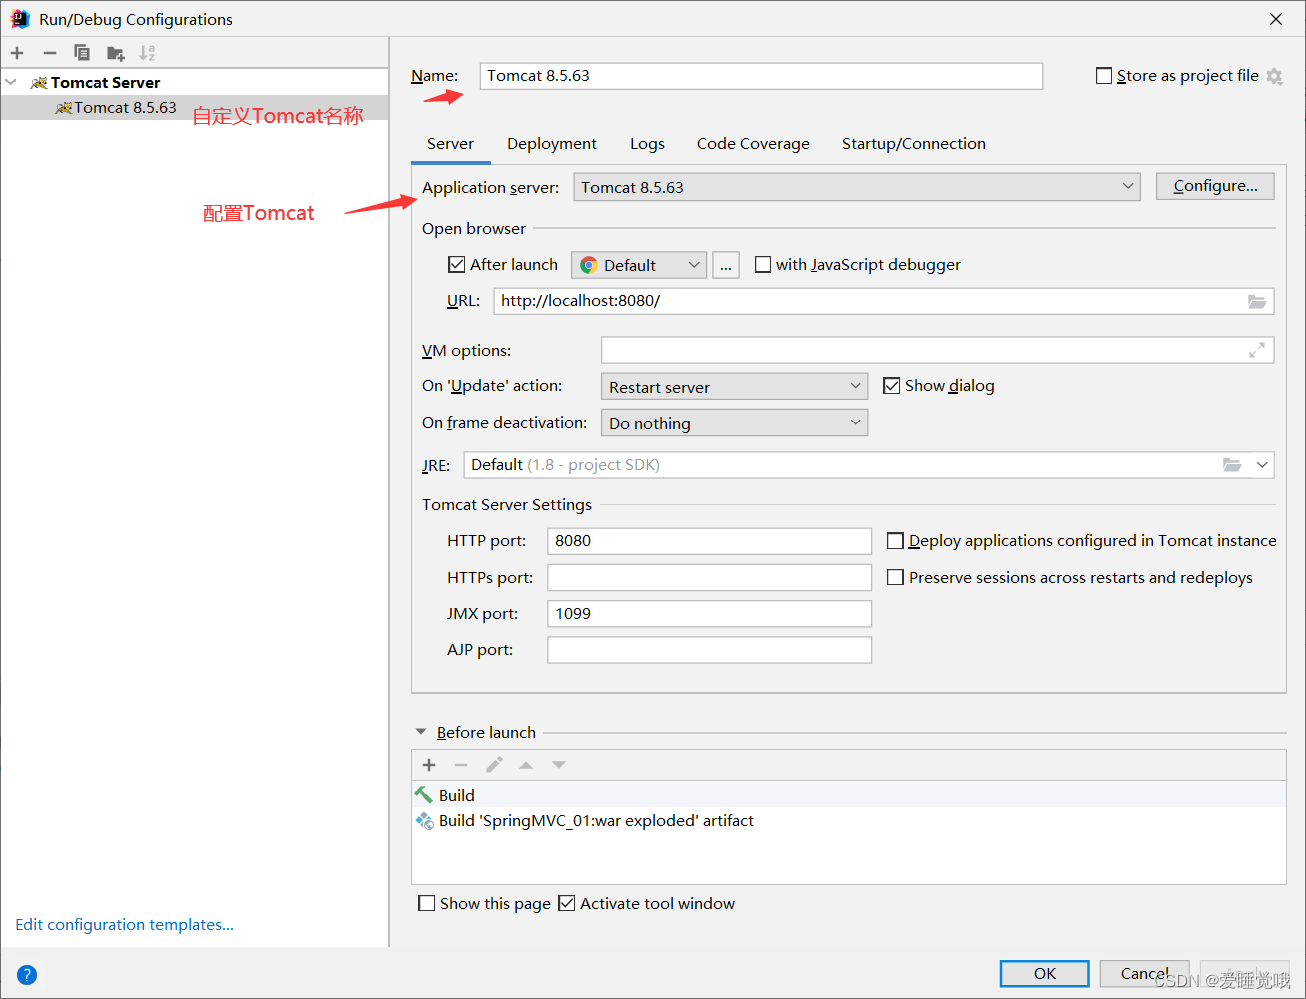Browse for JRE path folder icon
This screenshot has height=999, width=1306.
coord(1232,465)
